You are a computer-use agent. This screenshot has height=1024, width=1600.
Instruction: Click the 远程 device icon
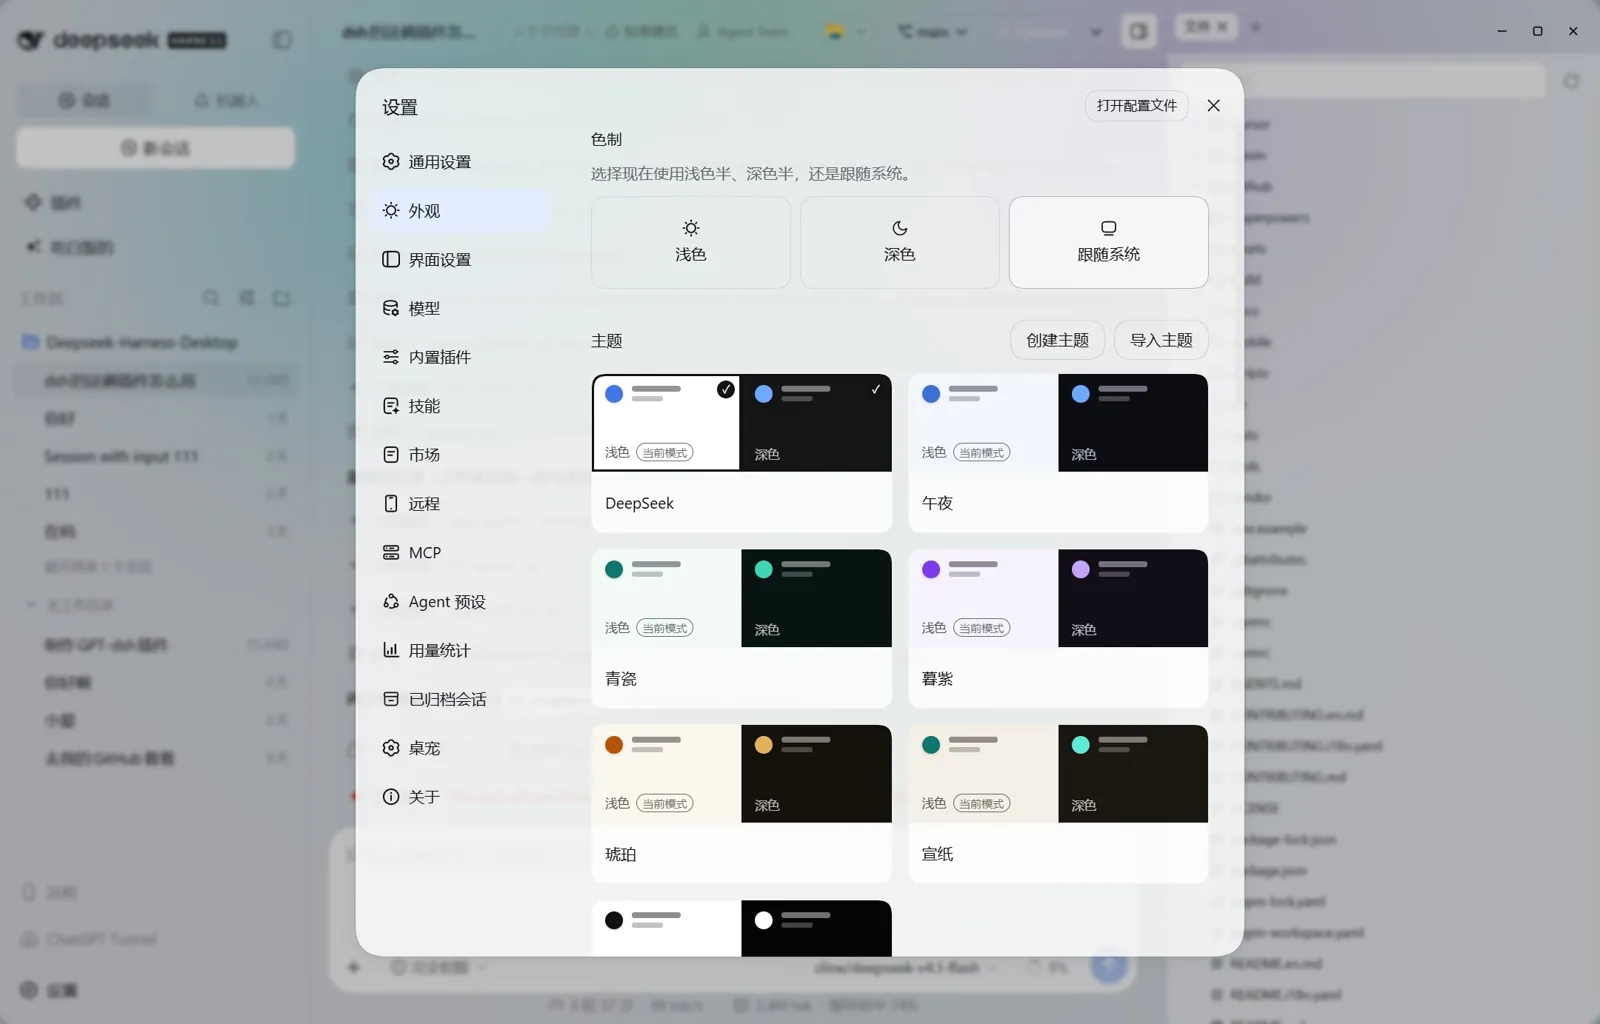(x=391, y=504)
